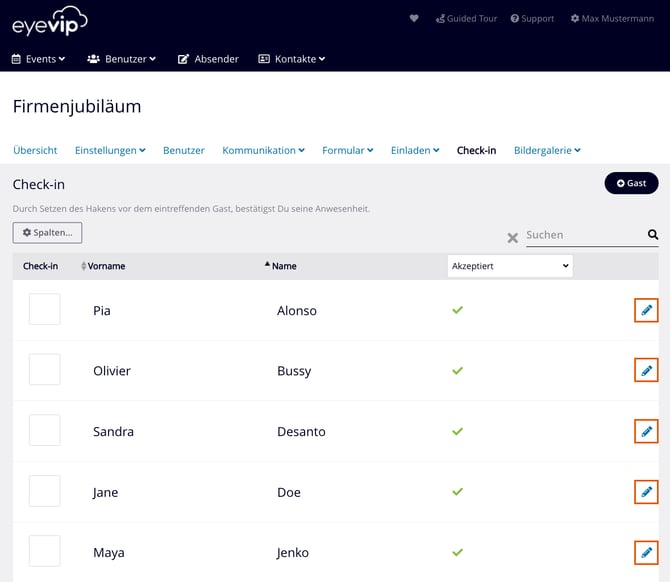Open the Events menu in the navbar
This screenshot has height=582, width=670.
[x=38, y=59]
